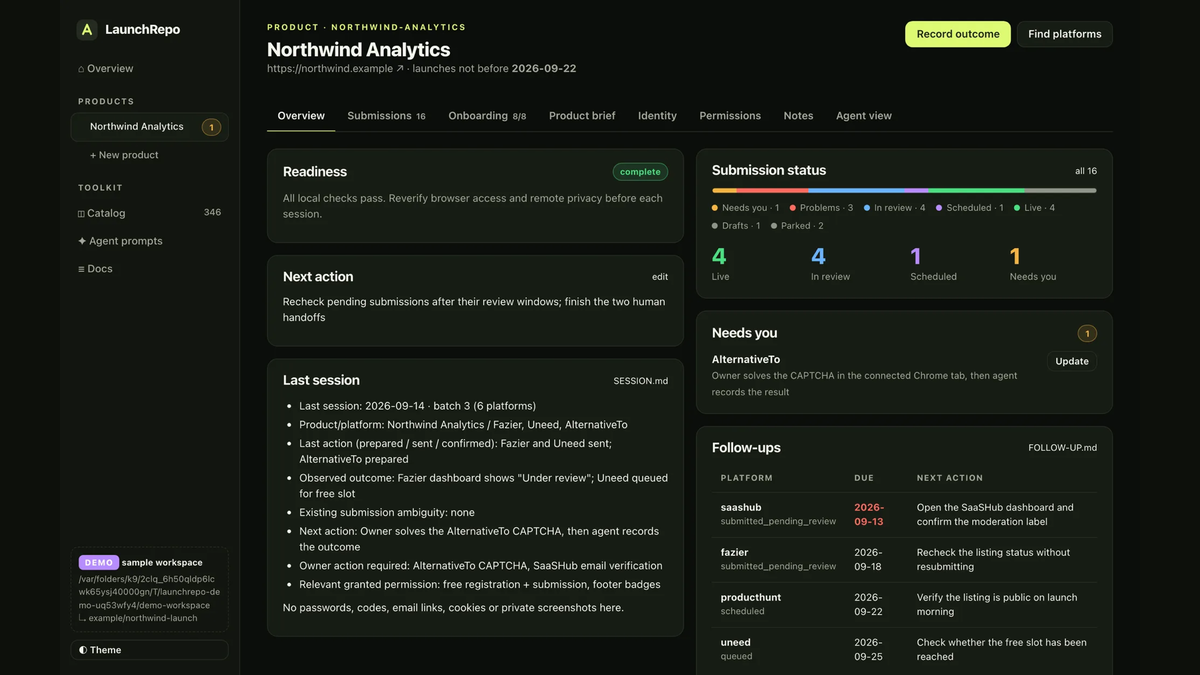Click the submission status progress bar

tap(904, 190)
